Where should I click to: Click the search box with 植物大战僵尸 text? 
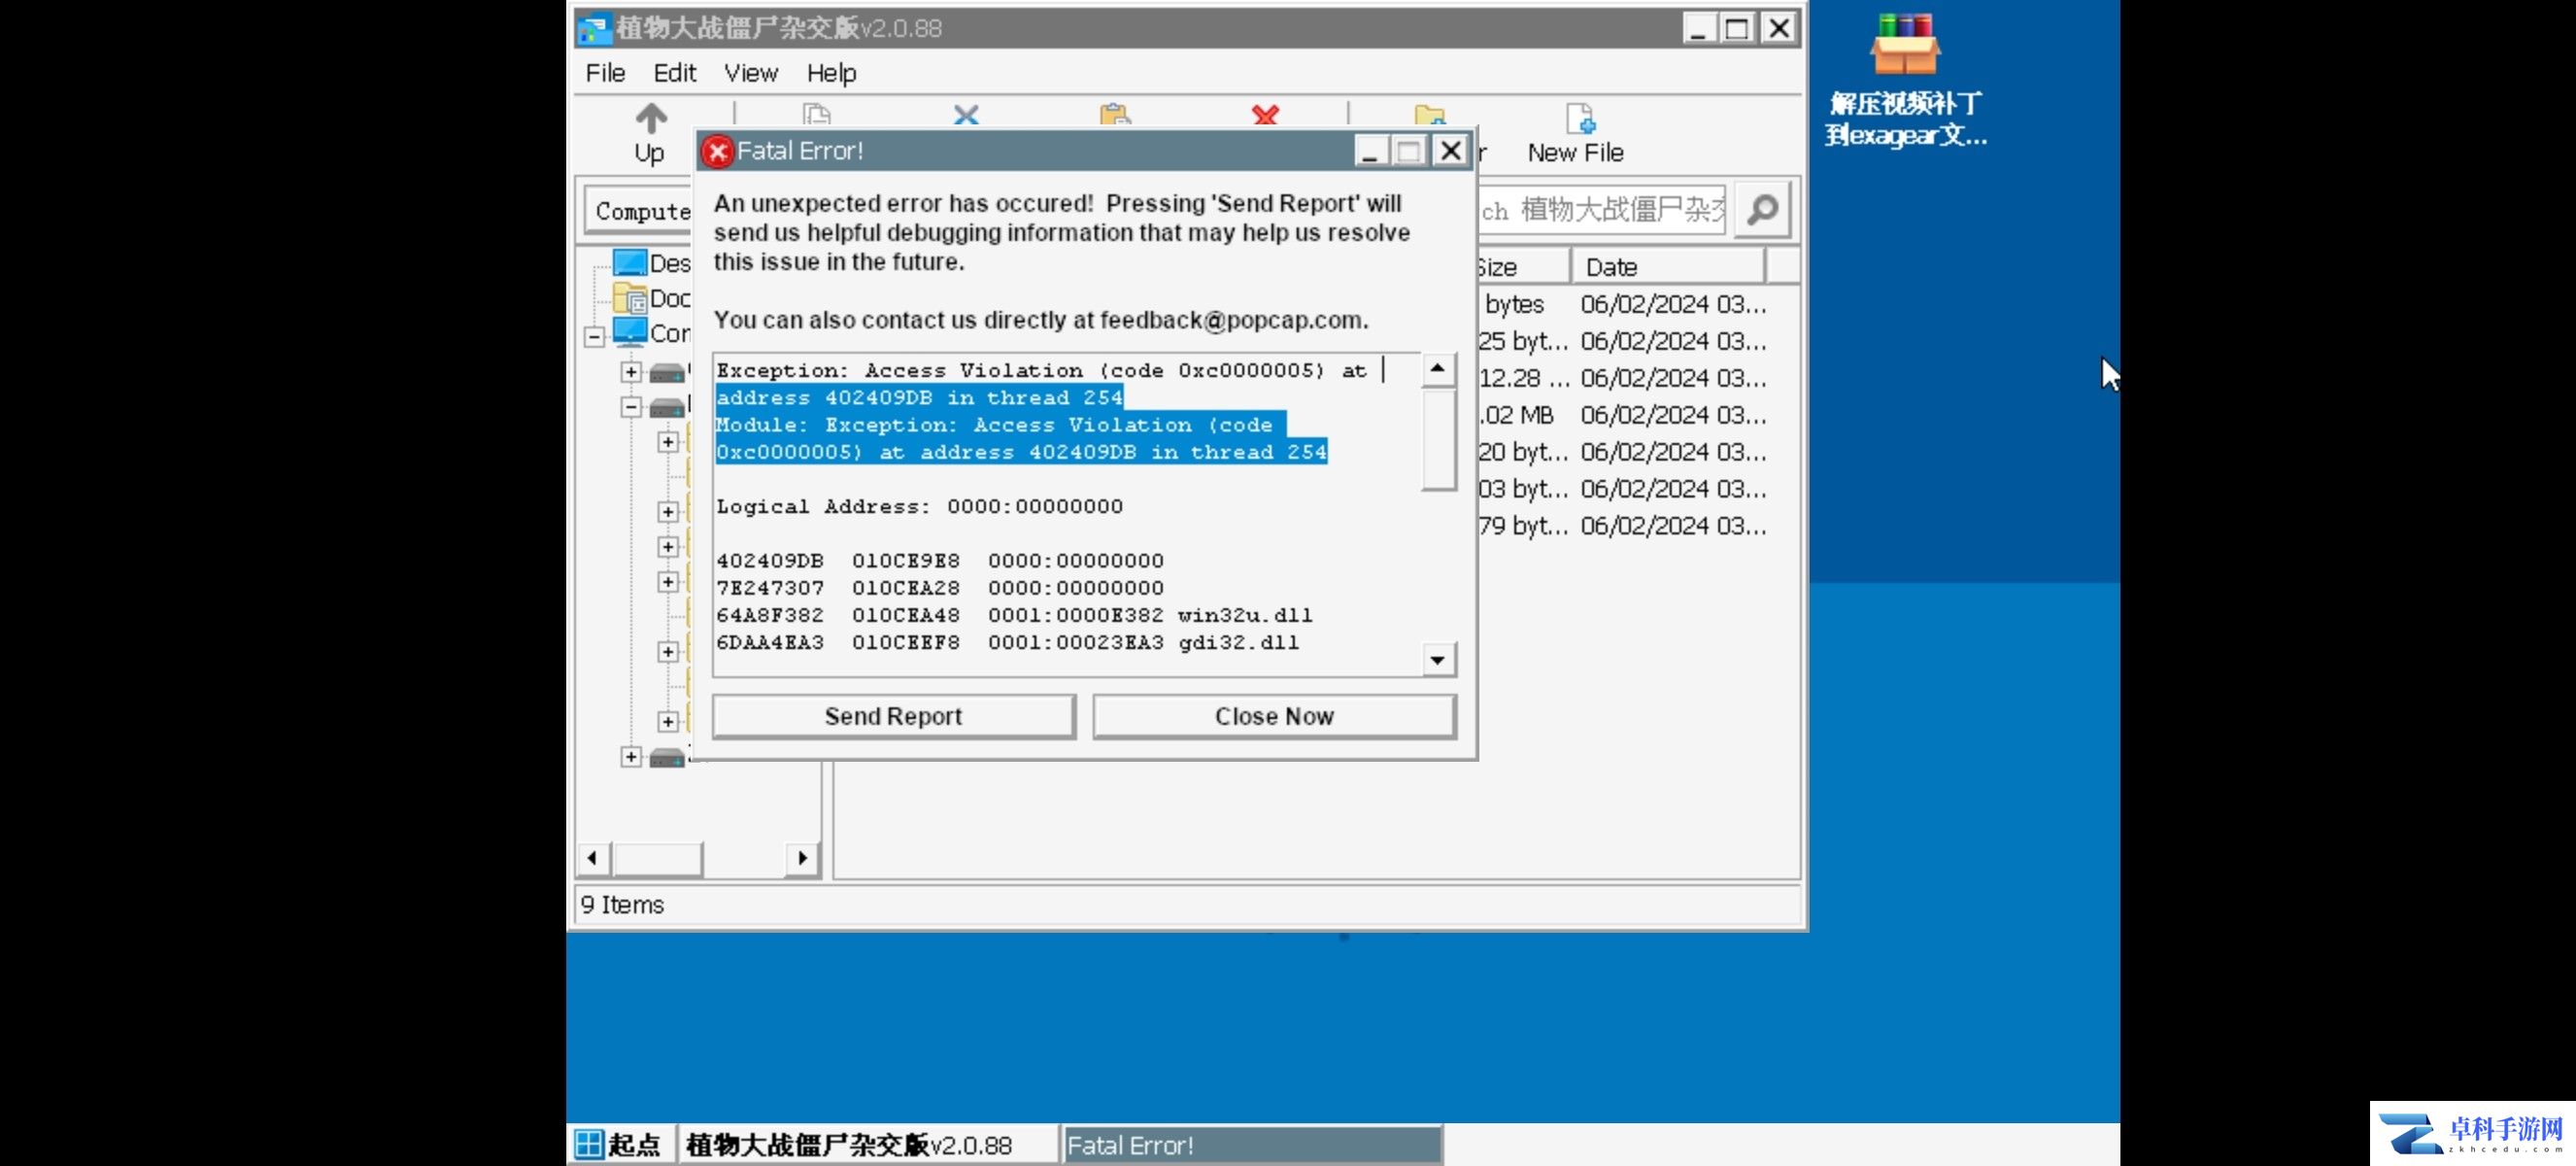point(1601,210)
